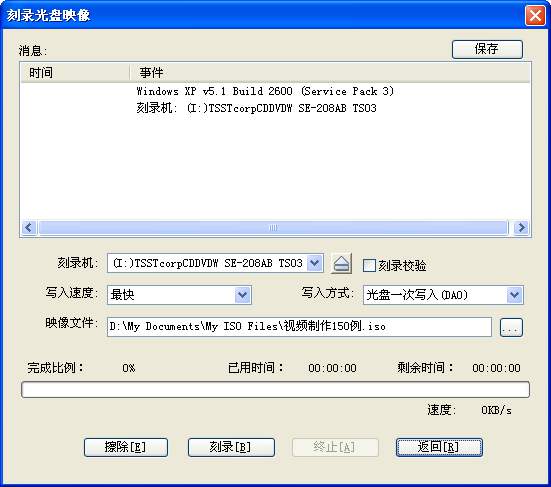Click the burn progress bar
Viewport: 551px width, 487px height.
click(275, 390)
